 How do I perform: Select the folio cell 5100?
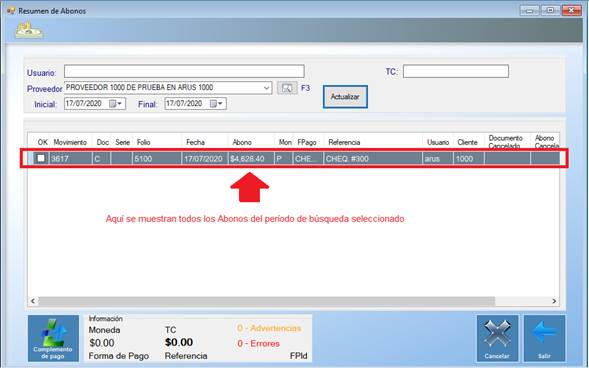(157, 158)
